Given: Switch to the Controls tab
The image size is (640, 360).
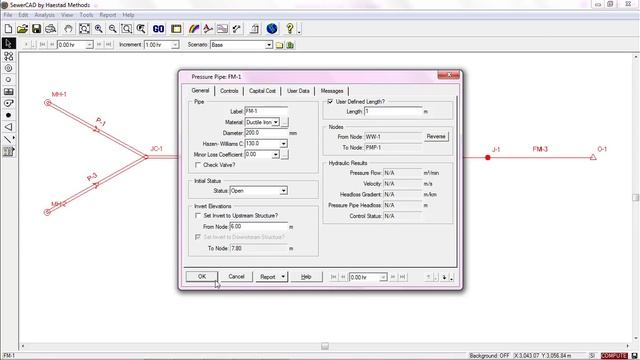Looking at the screenshot, I should tap(229, 91).
